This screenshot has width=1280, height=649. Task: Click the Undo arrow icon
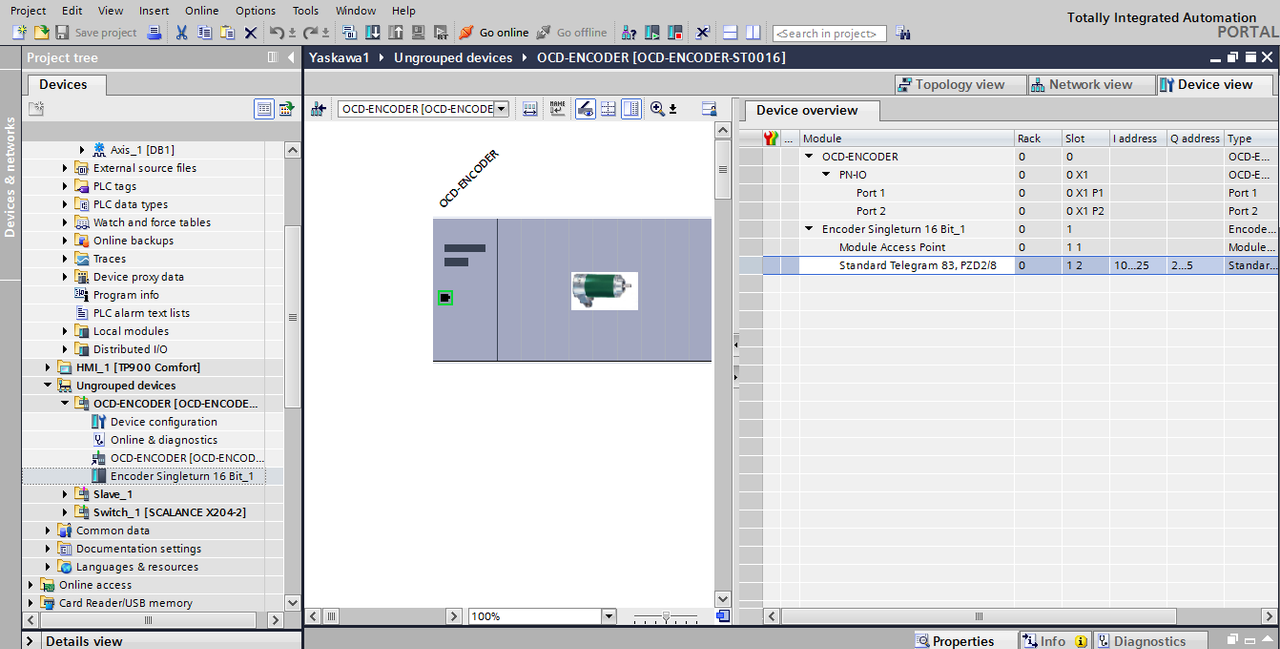point(277,33)
